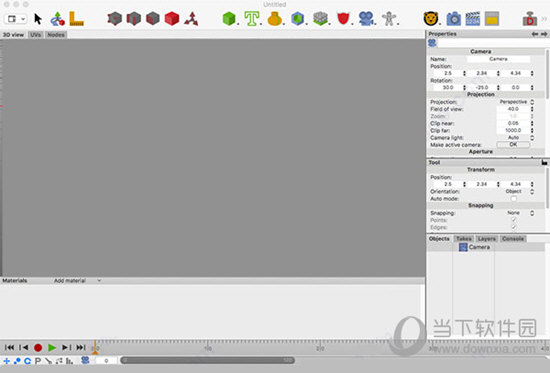Image resolution: width=550 pixels, height=373 pixels.
Task: Open the Projection Perspective dropdown
Action: point(516,102)
